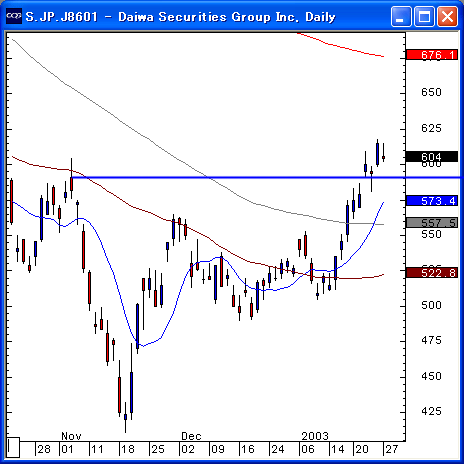Image resolution: width=464 pixels, height=464 pixels.
Task: Click the gray 557.5 moving average label
Action: pos(432,223)
